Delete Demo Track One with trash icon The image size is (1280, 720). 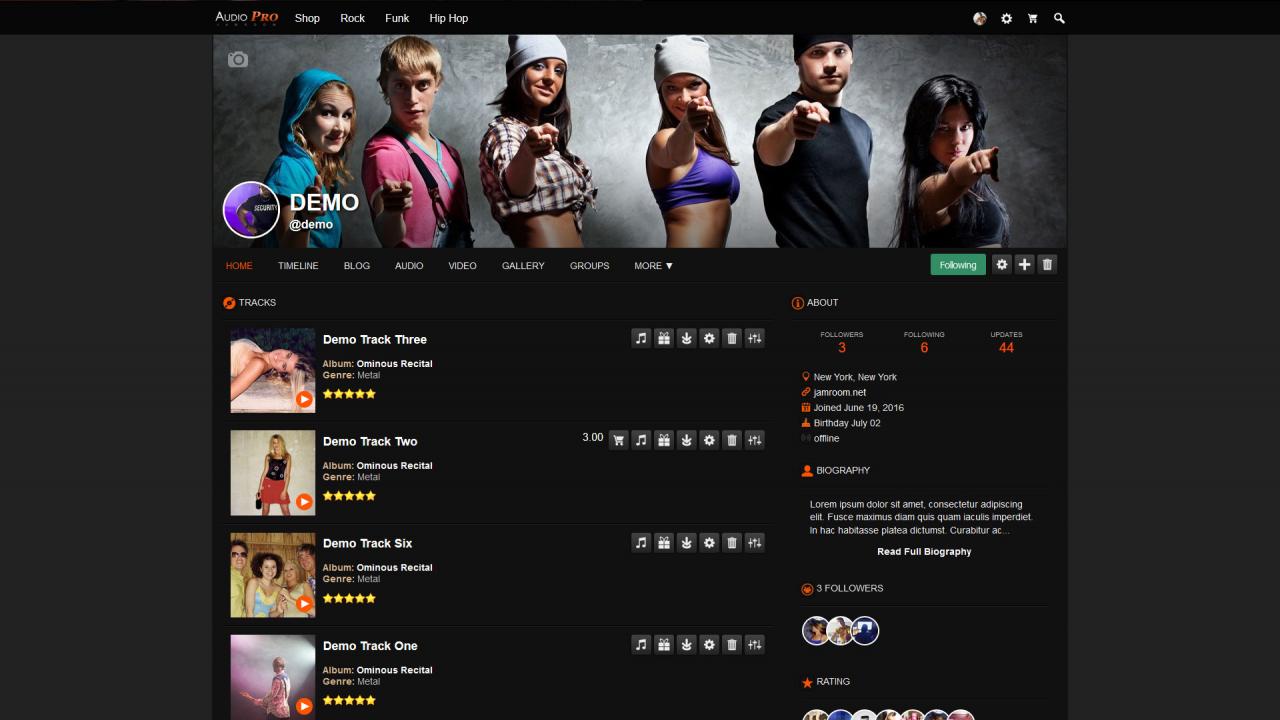tap(732, 644)
